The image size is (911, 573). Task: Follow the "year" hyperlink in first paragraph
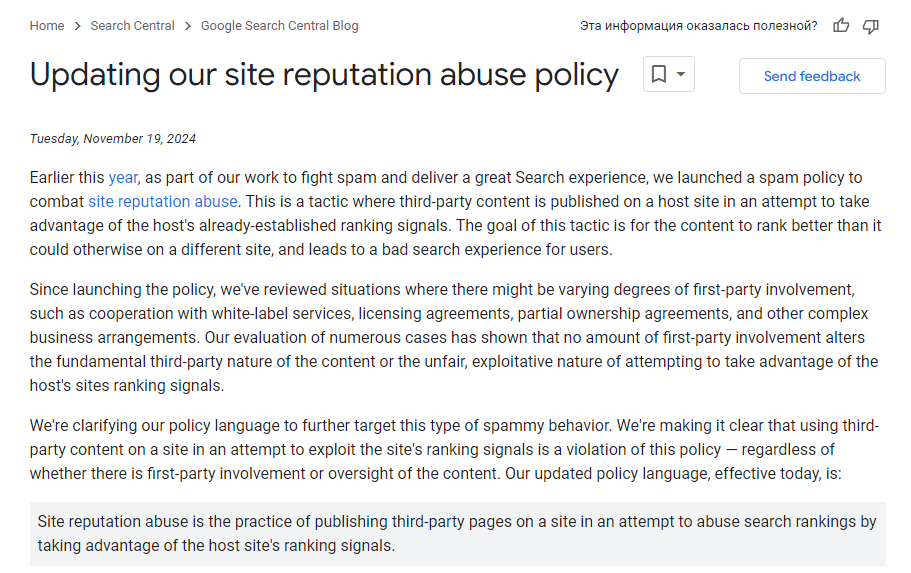coord(123,178)
